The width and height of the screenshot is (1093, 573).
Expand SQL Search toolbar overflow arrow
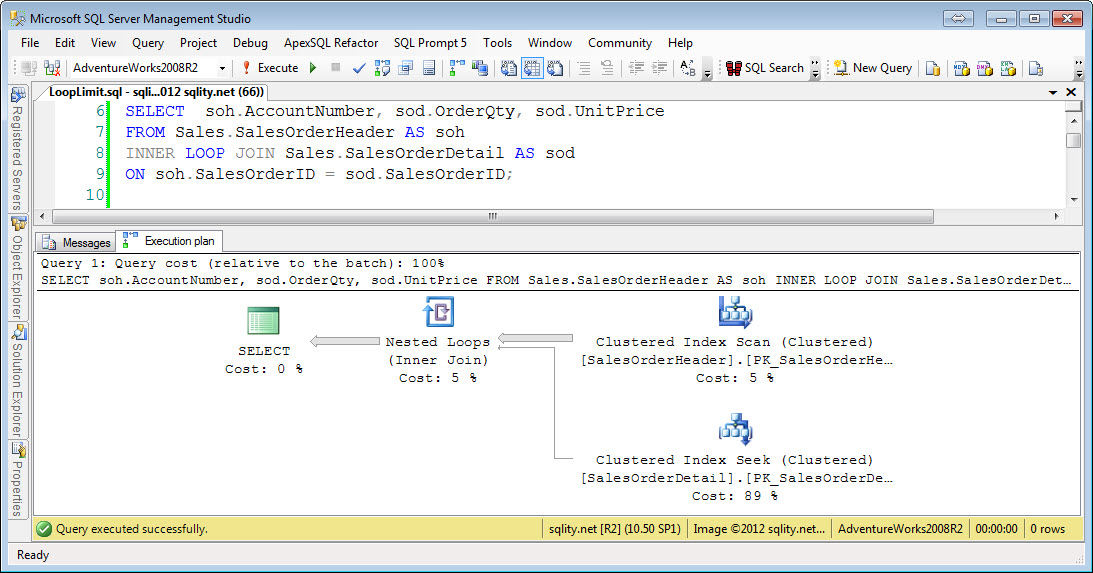815,68
